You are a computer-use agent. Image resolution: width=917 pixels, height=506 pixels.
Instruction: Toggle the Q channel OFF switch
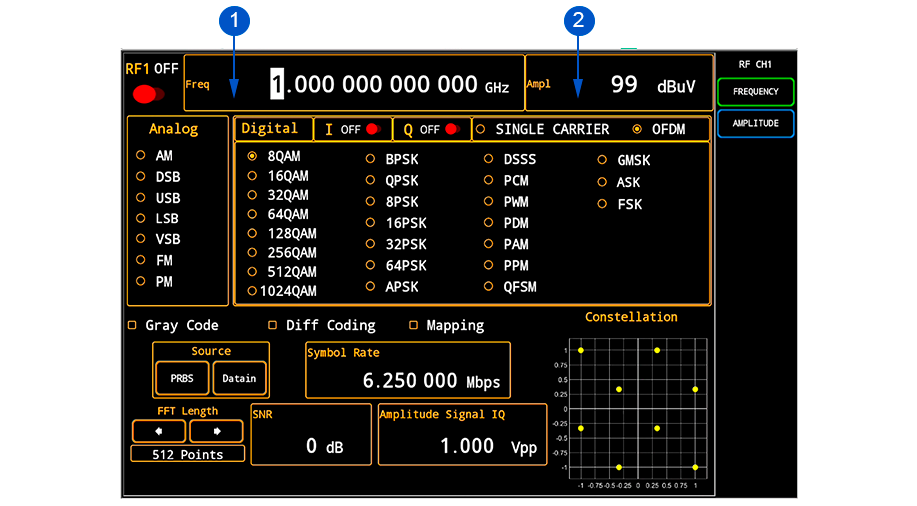pos(452,129)
